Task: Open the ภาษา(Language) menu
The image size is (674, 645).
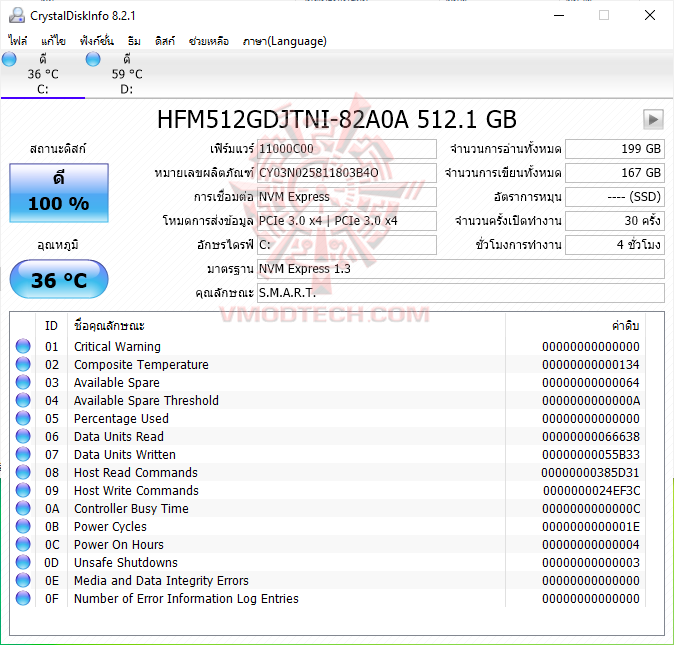Action: click(x=284, y=41)
